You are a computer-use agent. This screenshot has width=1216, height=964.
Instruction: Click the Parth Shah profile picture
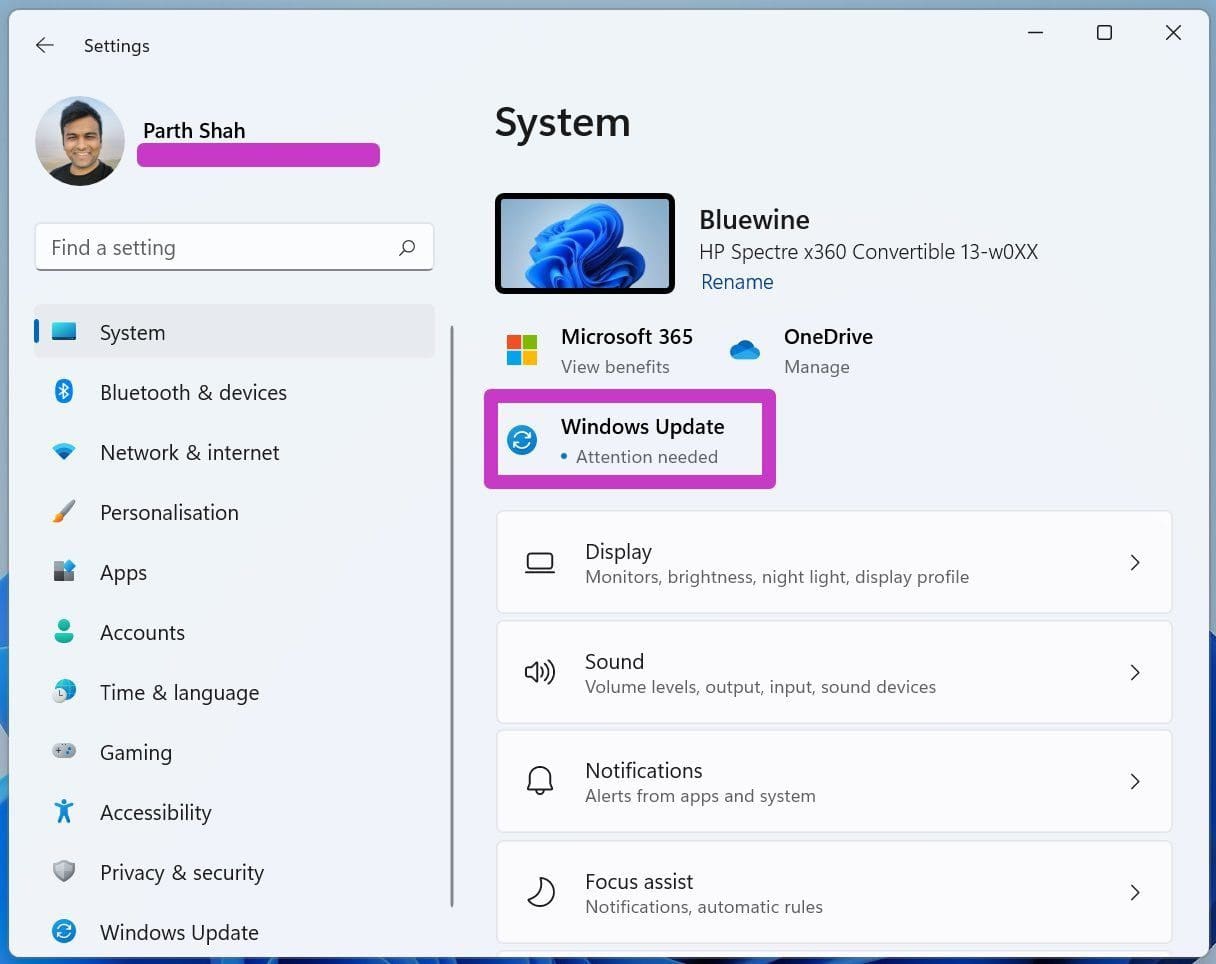pos(80,141)
